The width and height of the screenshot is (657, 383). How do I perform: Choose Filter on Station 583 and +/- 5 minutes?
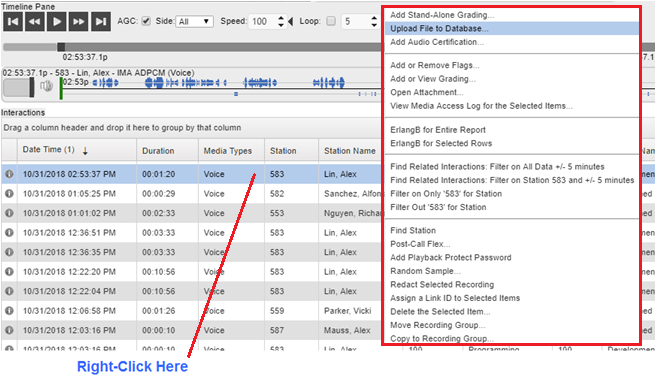pyautogui.click(x=512, y=180)
